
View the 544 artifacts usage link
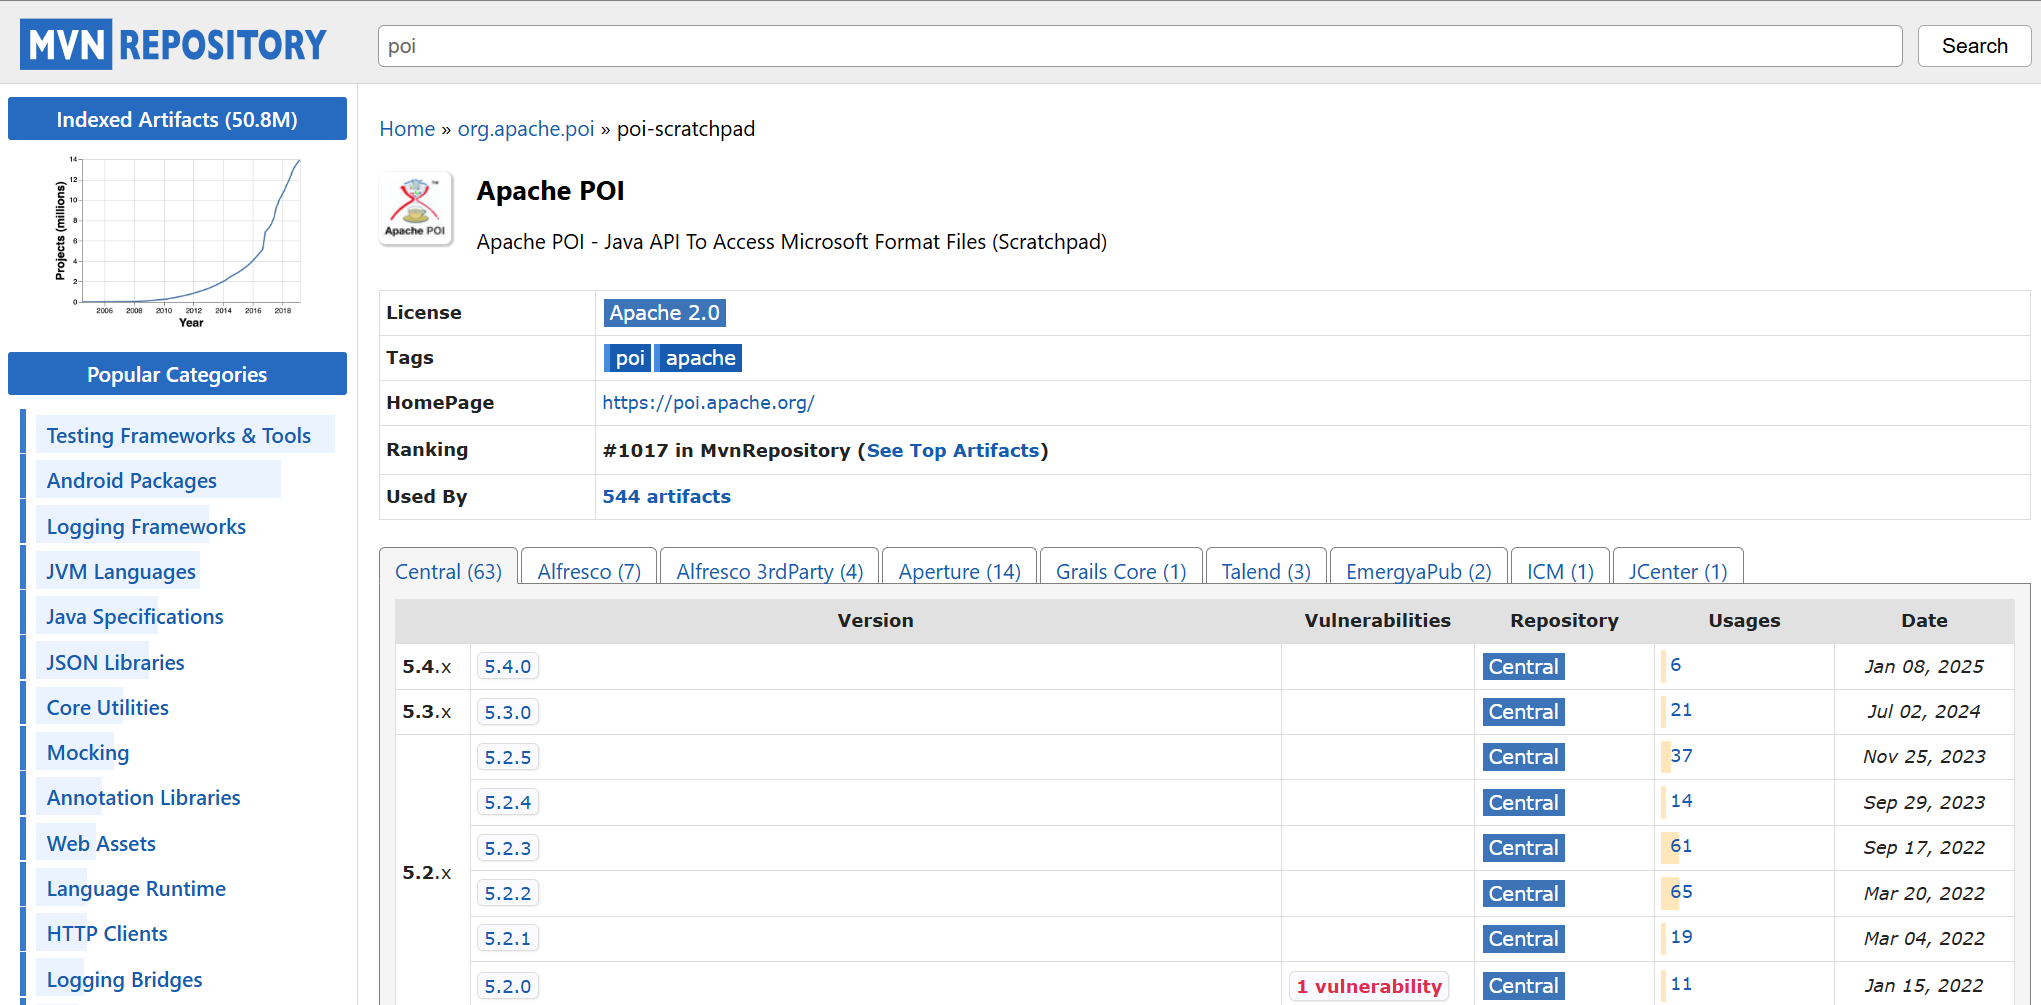tap(666, 497)
